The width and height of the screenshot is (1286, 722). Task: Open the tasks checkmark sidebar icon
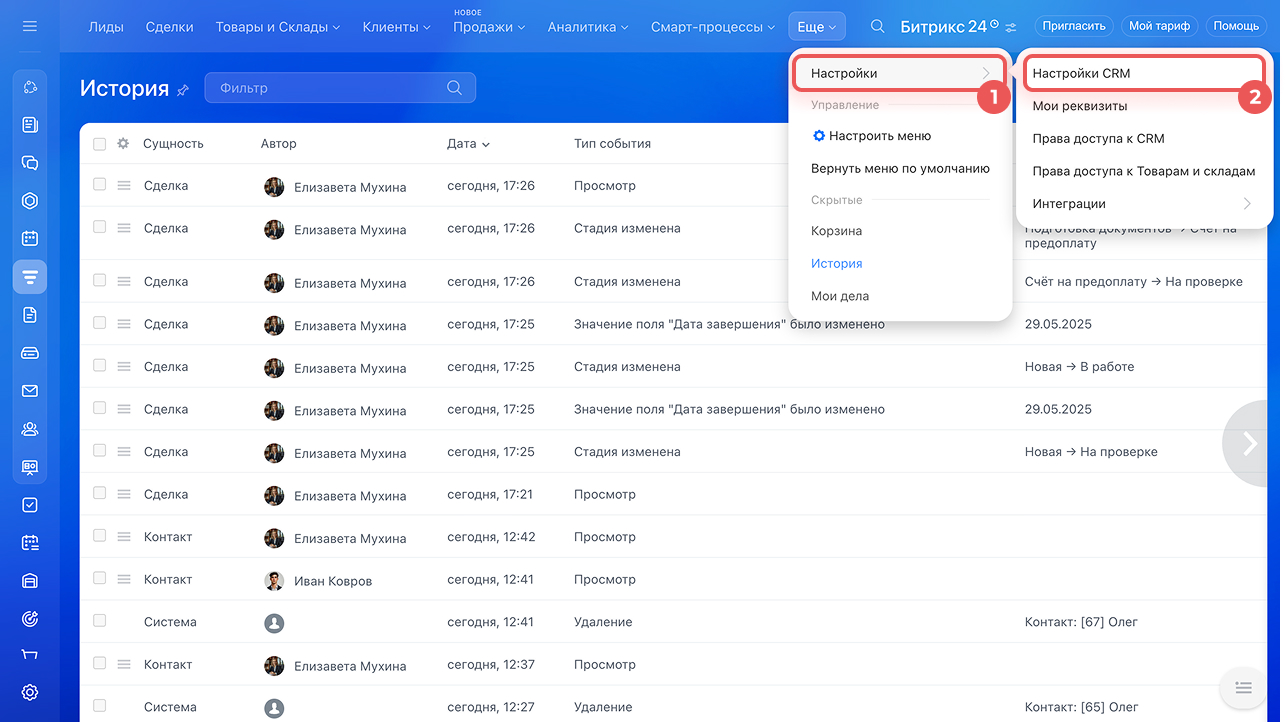coord(30,505)
